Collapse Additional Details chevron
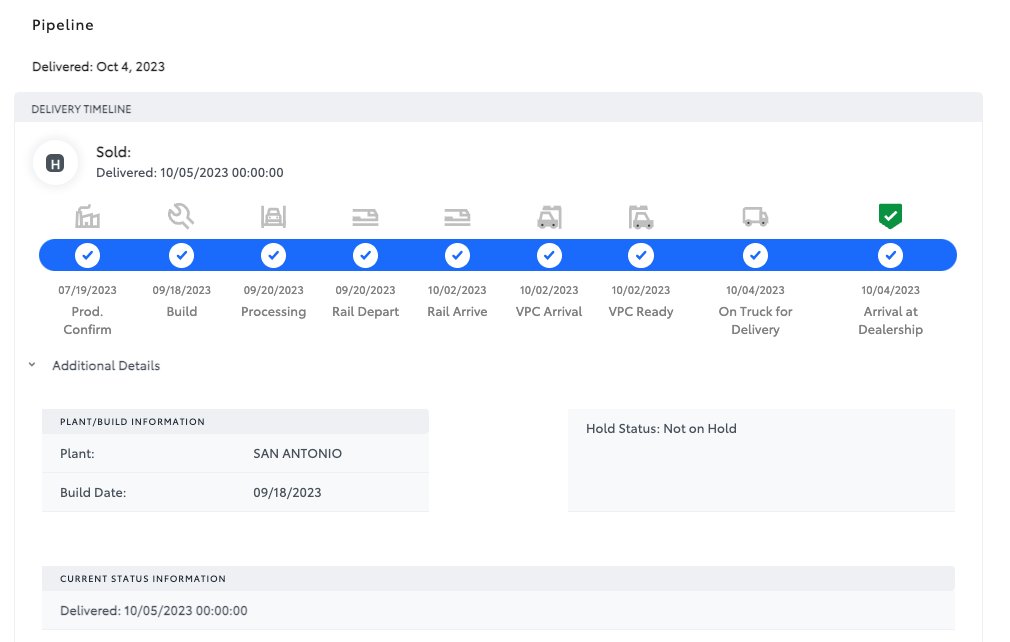Image resolution: width=1010 pixels, height=642 pixels. 33,366
